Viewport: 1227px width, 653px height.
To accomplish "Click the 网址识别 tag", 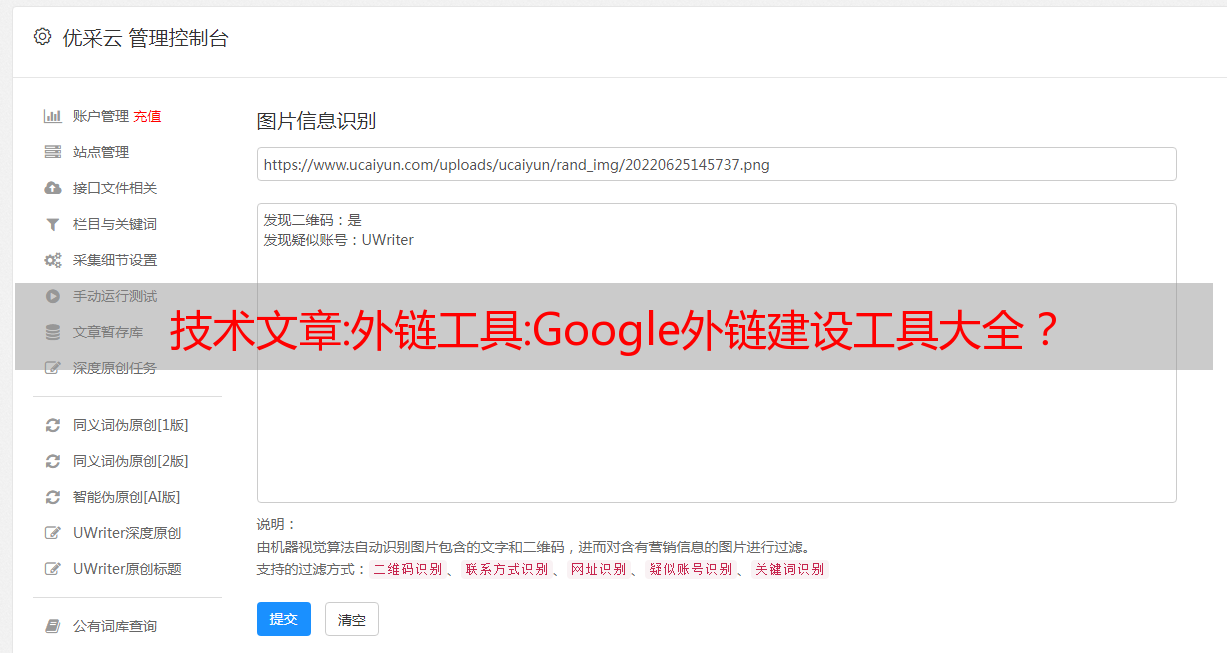I will 598,569.
